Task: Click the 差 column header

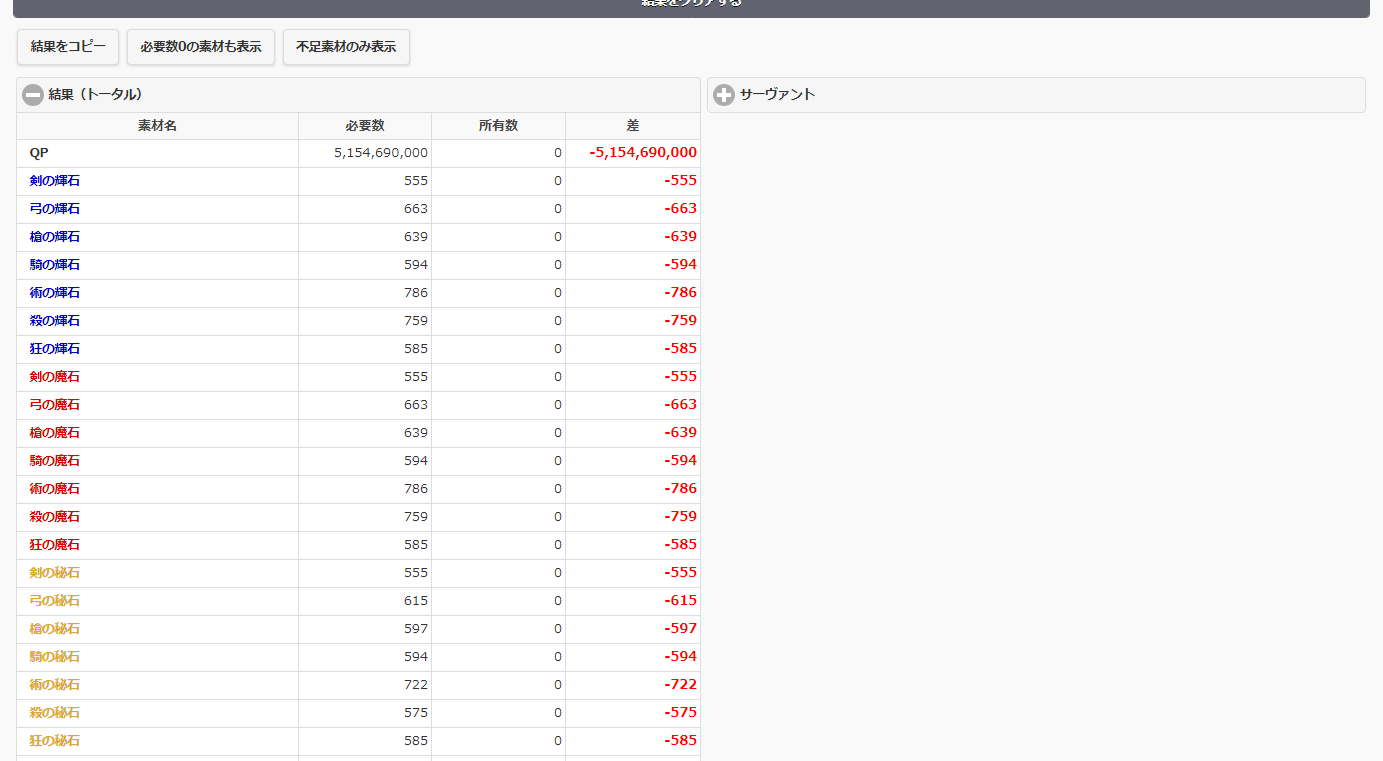Action: point(632,126)
